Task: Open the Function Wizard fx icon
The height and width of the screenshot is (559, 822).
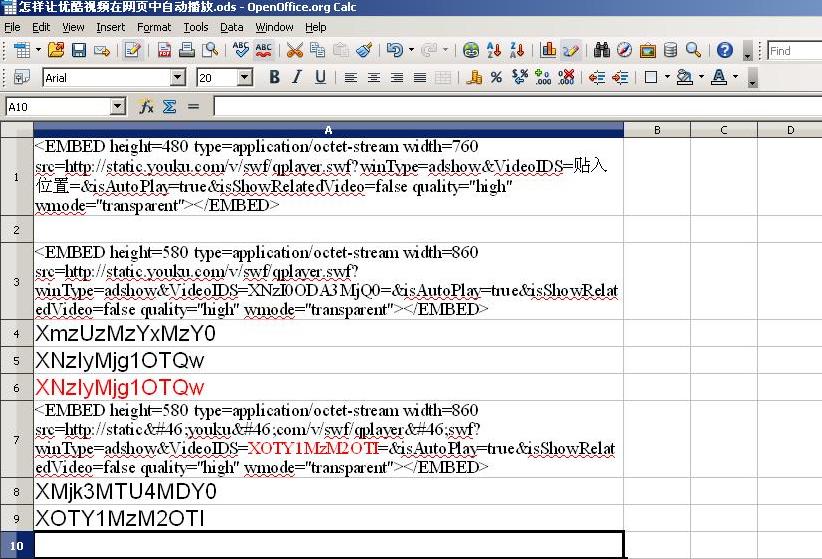Action: point(146,107)
